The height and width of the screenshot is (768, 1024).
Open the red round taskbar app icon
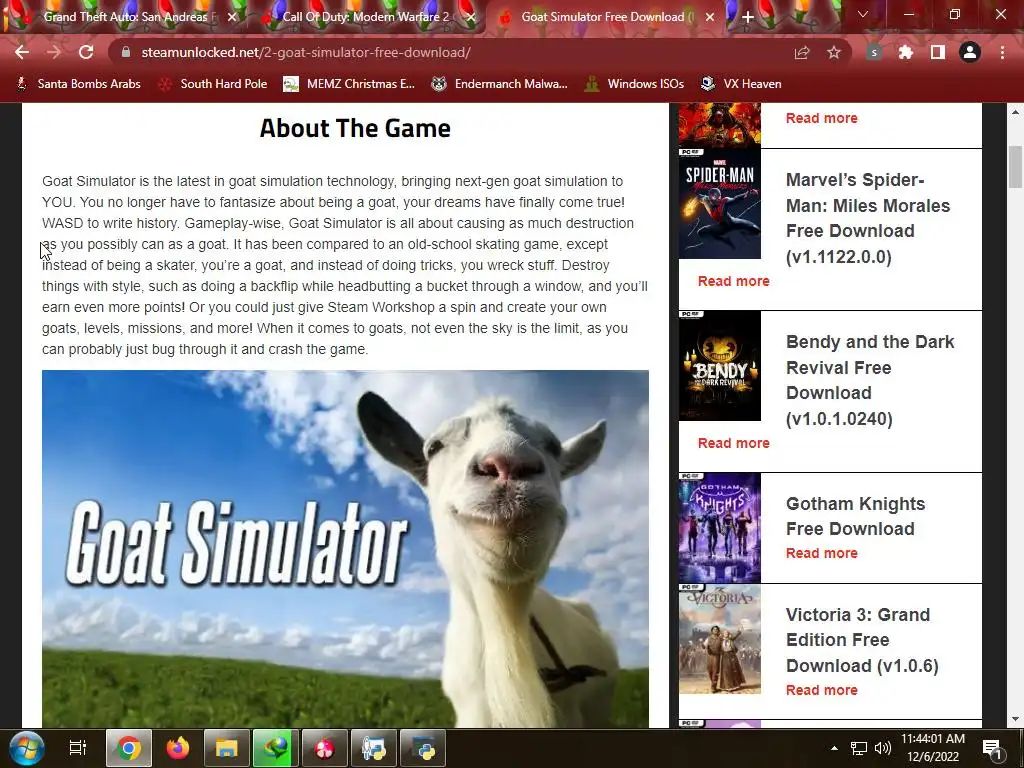[325, 748]
